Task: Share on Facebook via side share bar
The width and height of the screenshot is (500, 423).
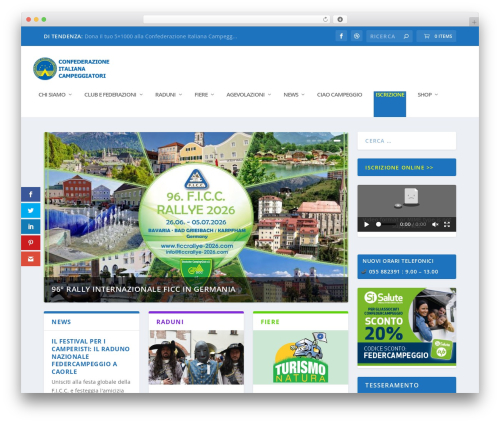Action: click(31, 194)
